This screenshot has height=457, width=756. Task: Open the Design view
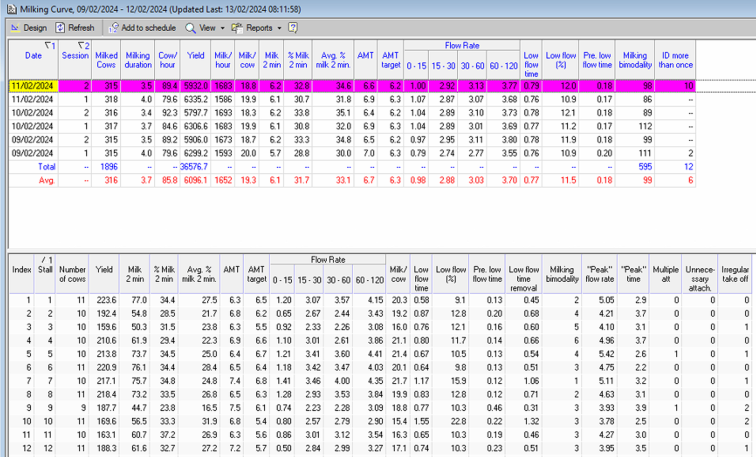(28, 28)
